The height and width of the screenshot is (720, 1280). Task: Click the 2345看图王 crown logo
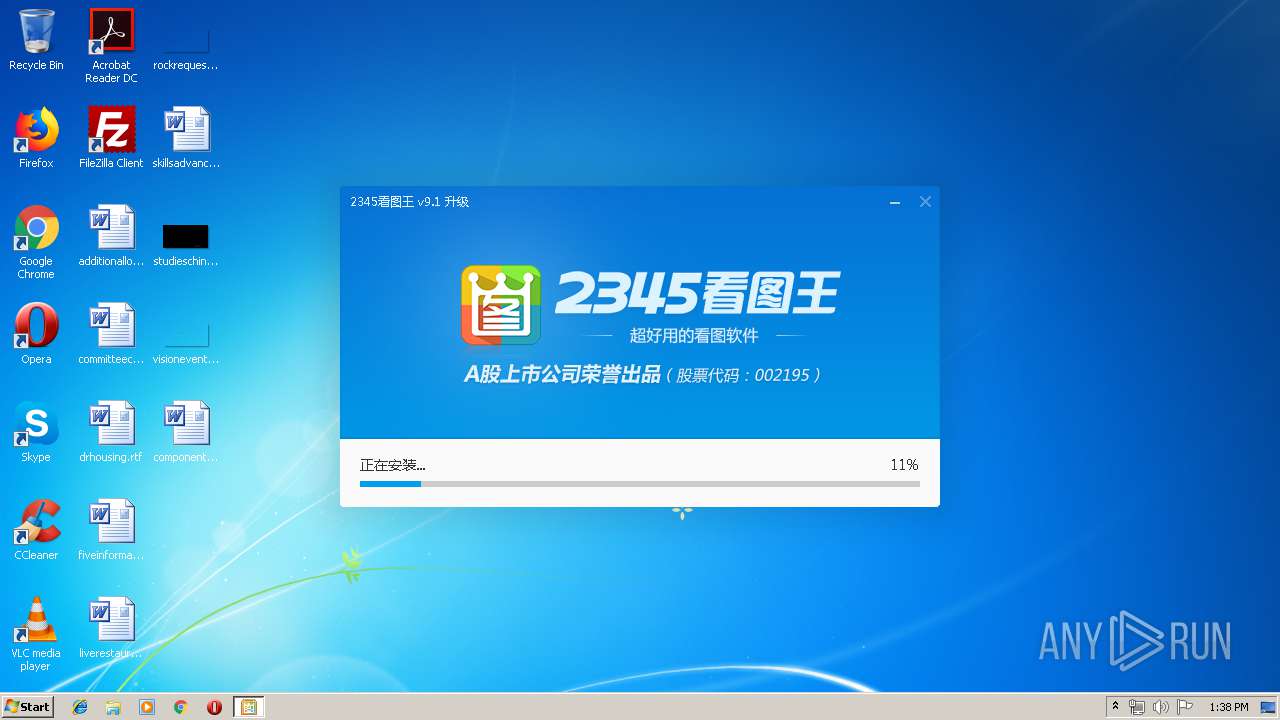pyautogui.click(x=501, y=305)
